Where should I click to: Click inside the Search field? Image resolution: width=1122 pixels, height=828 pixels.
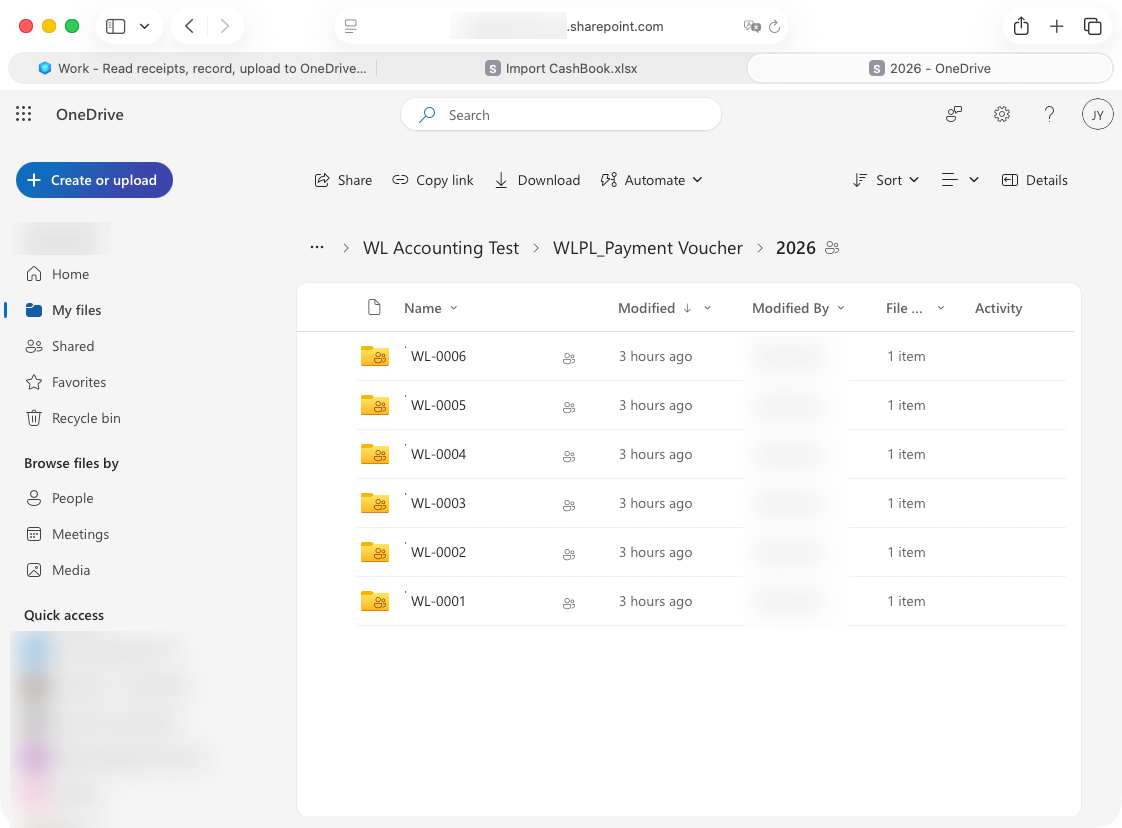pos(560,114)
